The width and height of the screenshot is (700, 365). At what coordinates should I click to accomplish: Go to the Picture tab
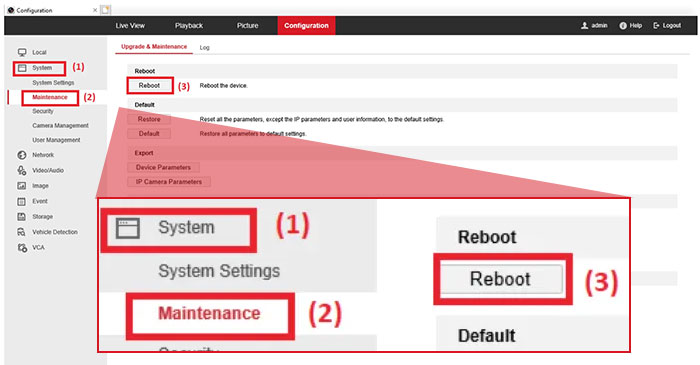click(x=247, y=25)
